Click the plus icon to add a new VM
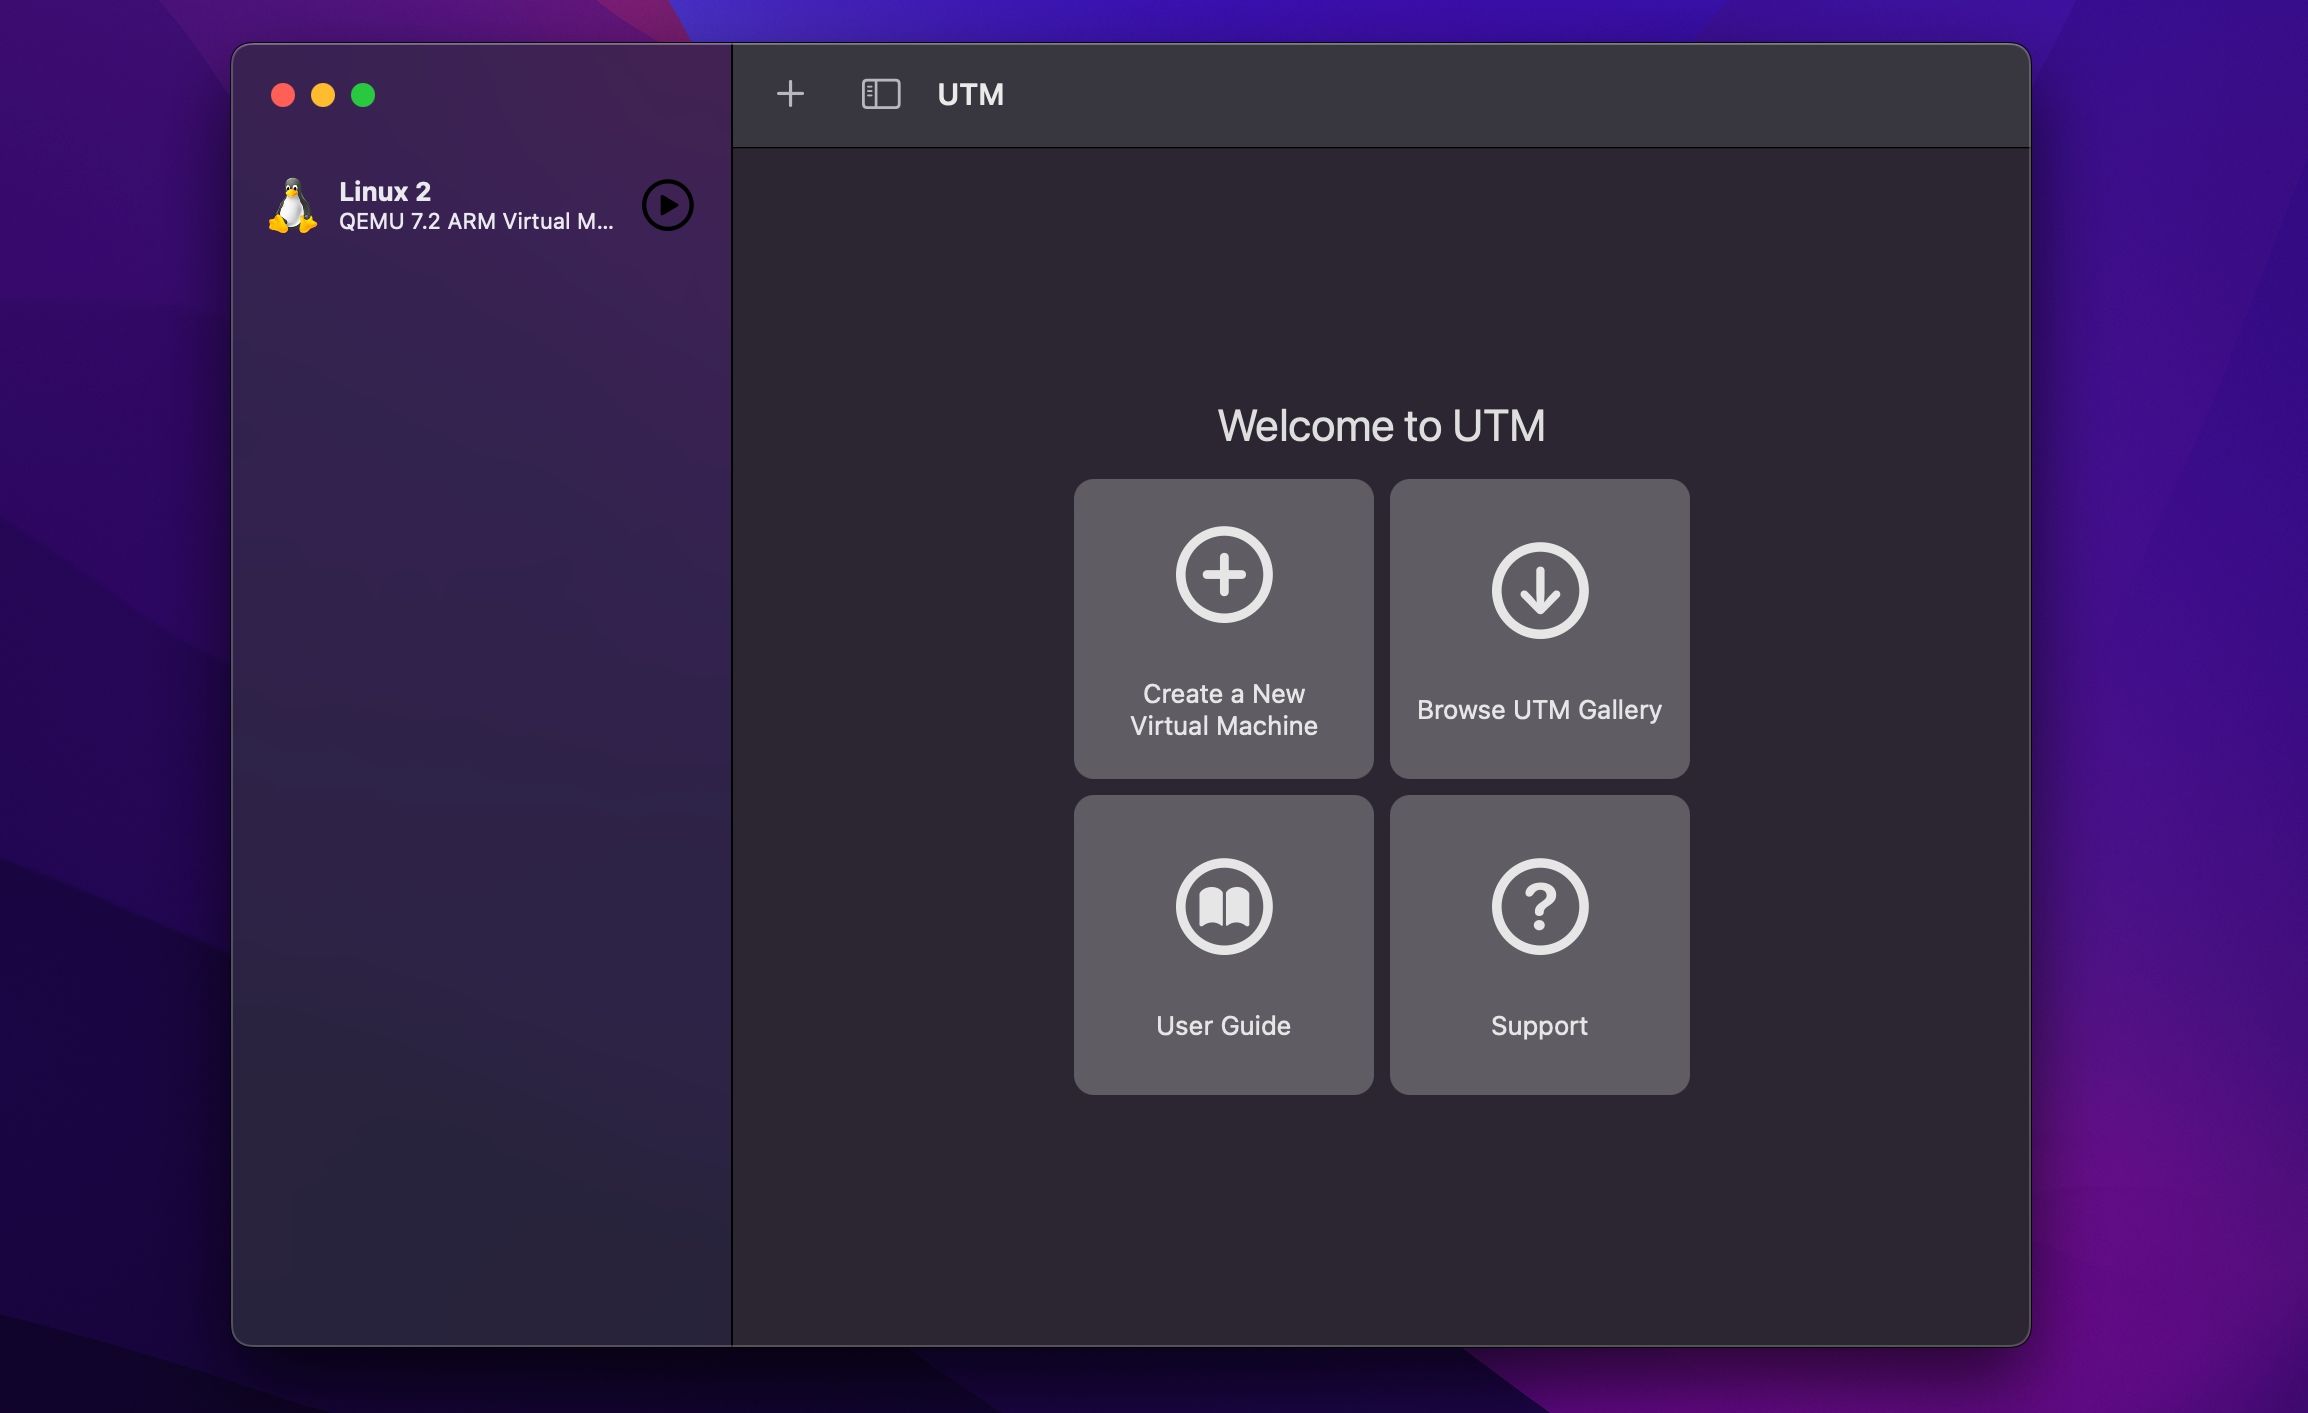This screenshot has width=2308, height=1413. [x=790, y=93]
